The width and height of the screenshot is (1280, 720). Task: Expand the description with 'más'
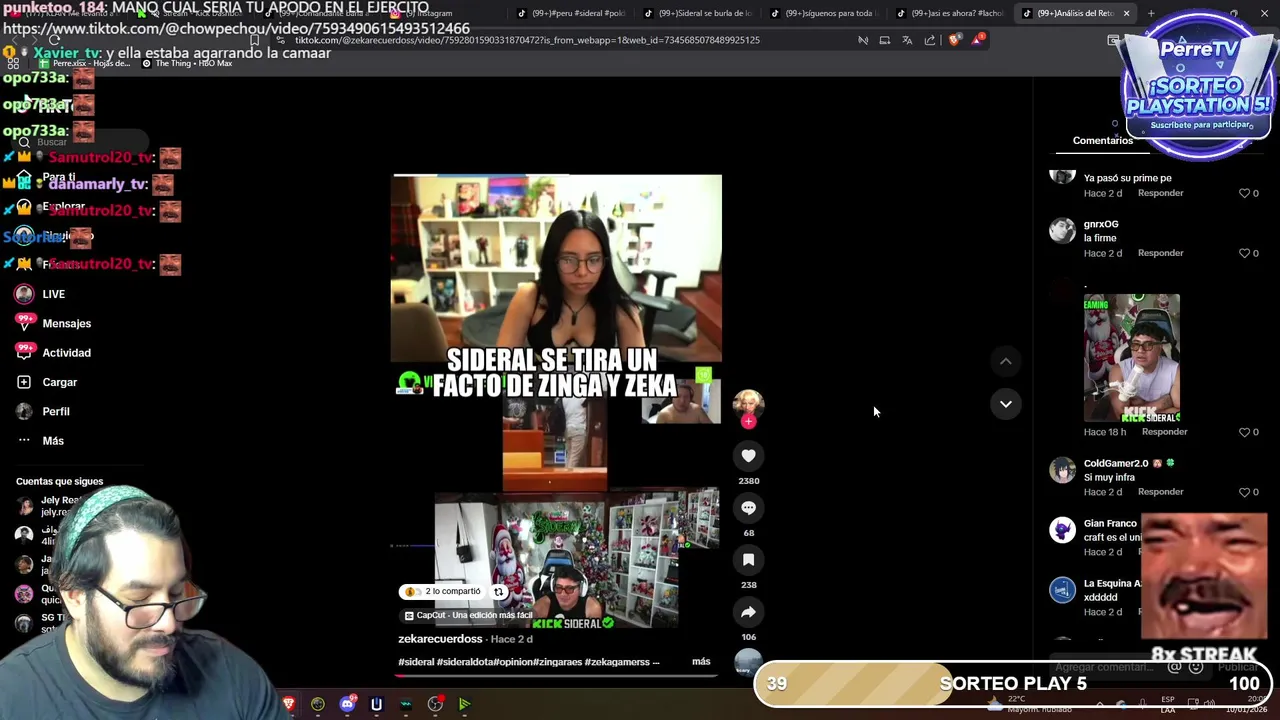tap(701, 661)
